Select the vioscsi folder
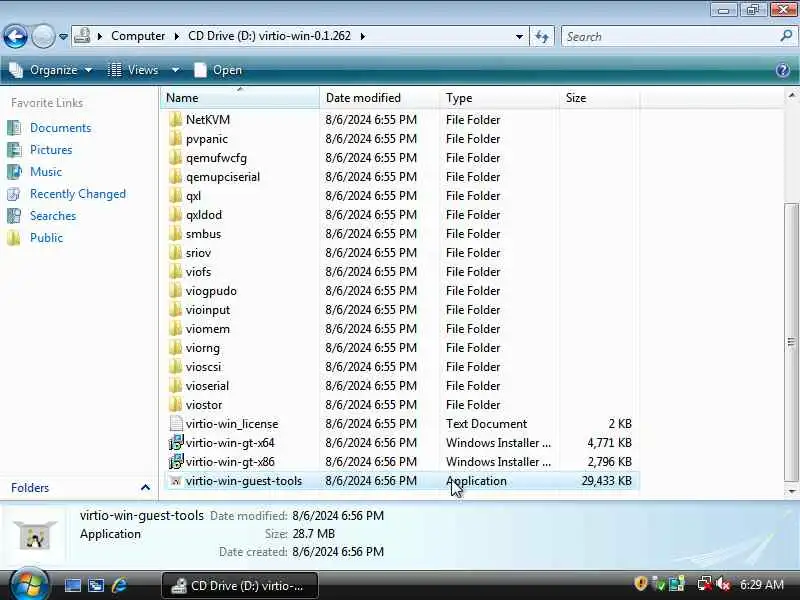 (204, 367)
